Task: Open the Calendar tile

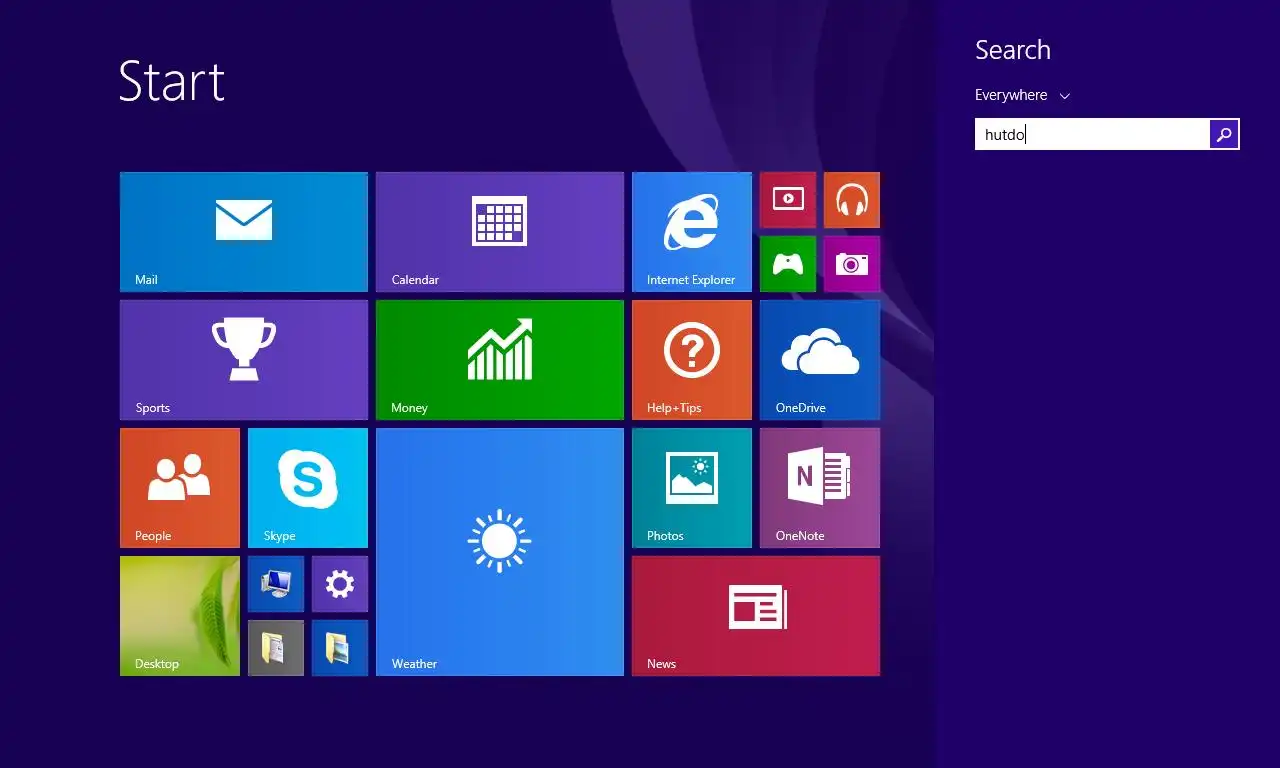Action: [x=500, y=232]
